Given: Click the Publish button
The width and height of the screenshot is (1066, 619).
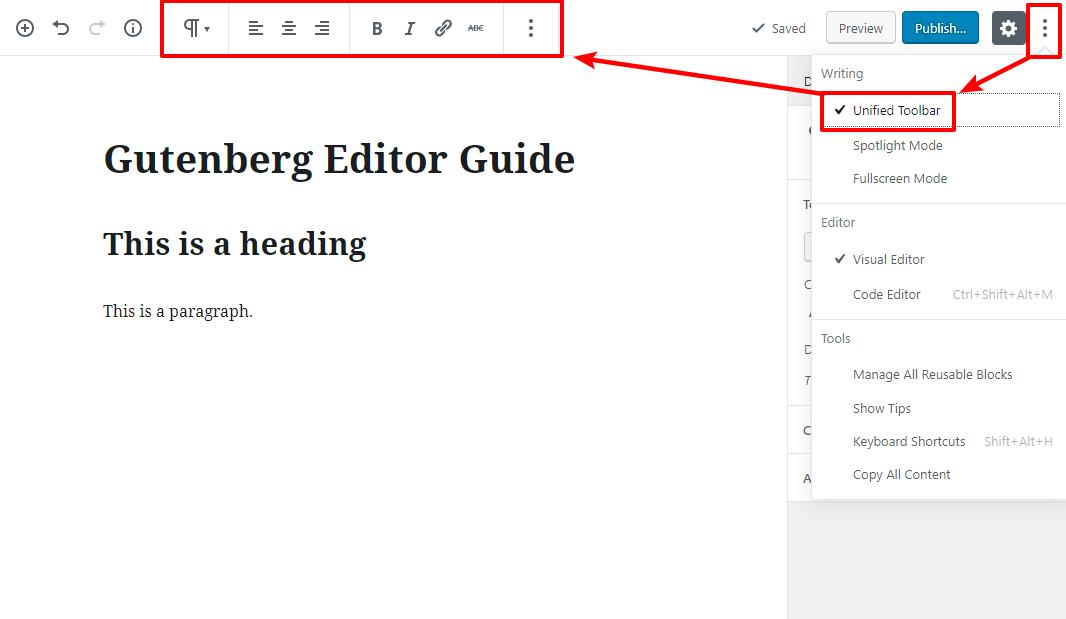Looking at the screenshot, I should [940, 28].
